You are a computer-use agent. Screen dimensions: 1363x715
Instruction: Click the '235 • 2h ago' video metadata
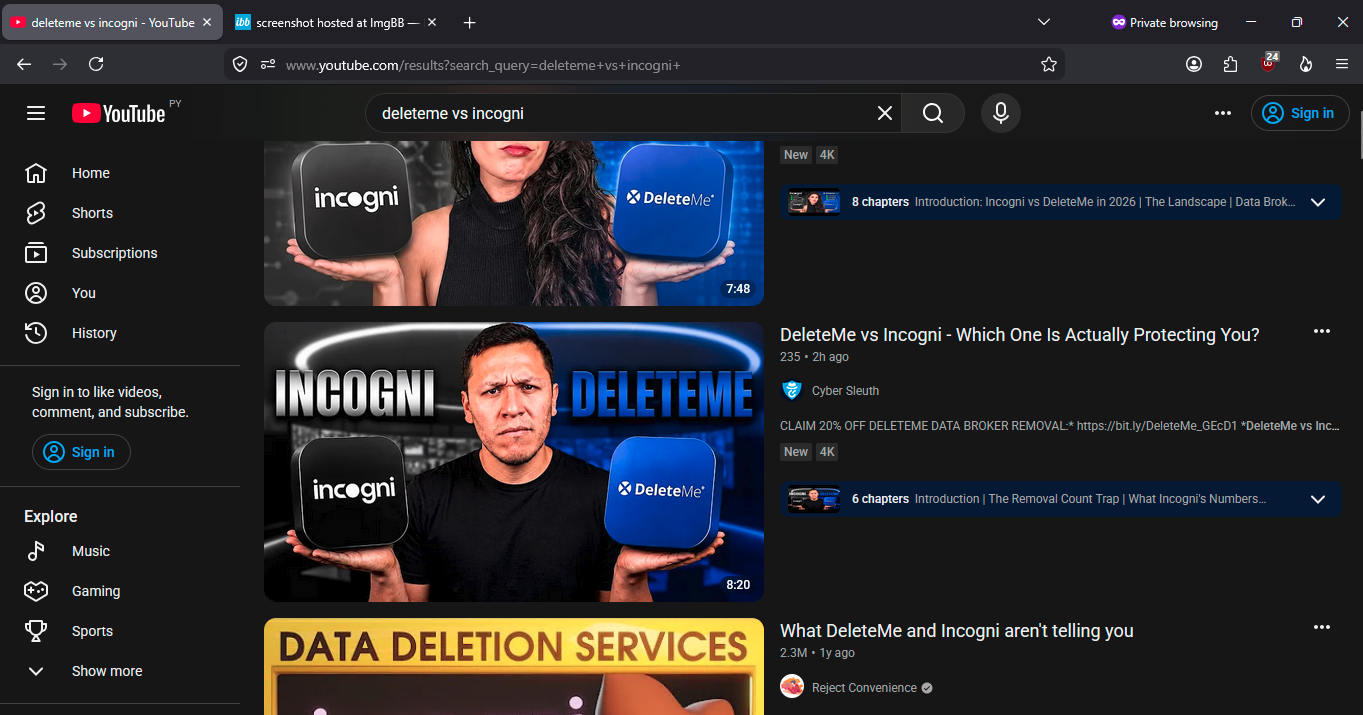point(814,357)
